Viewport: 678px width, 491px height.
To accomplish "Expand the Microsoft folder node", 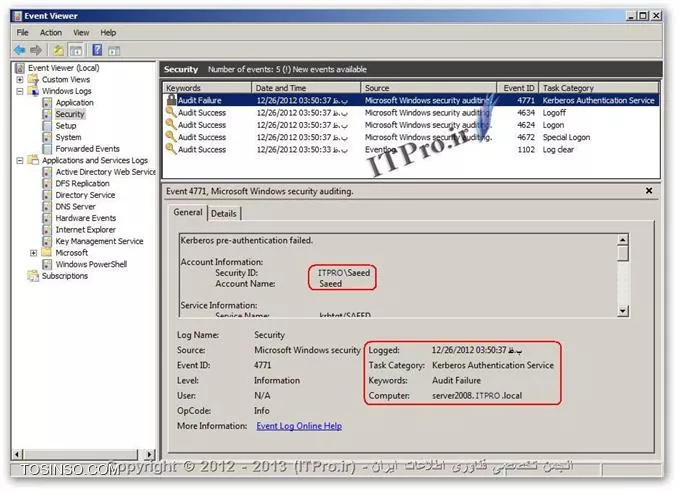I will click(34, 253).
